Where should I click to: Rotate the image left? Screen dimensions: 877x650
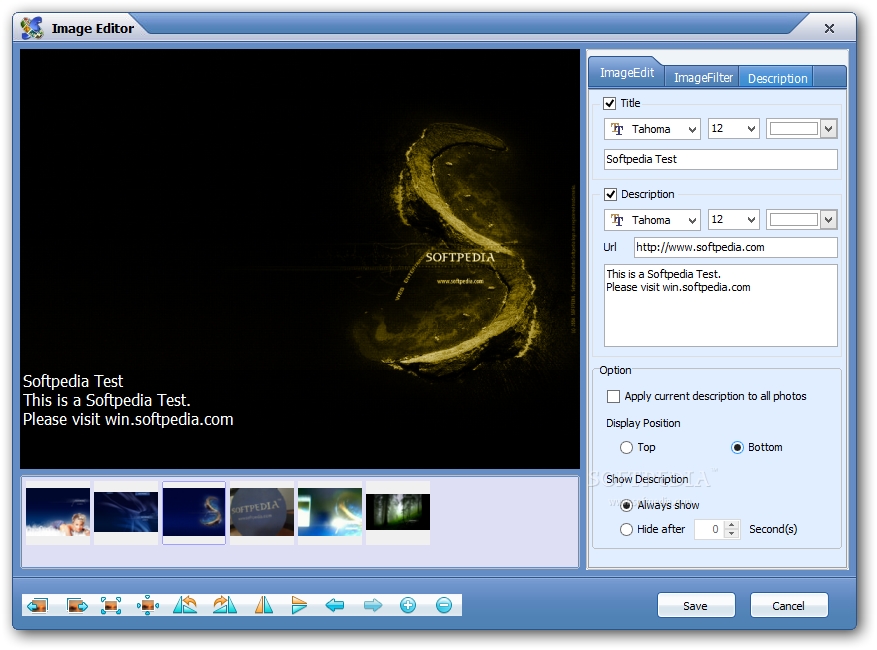click(x=185, y=605)
